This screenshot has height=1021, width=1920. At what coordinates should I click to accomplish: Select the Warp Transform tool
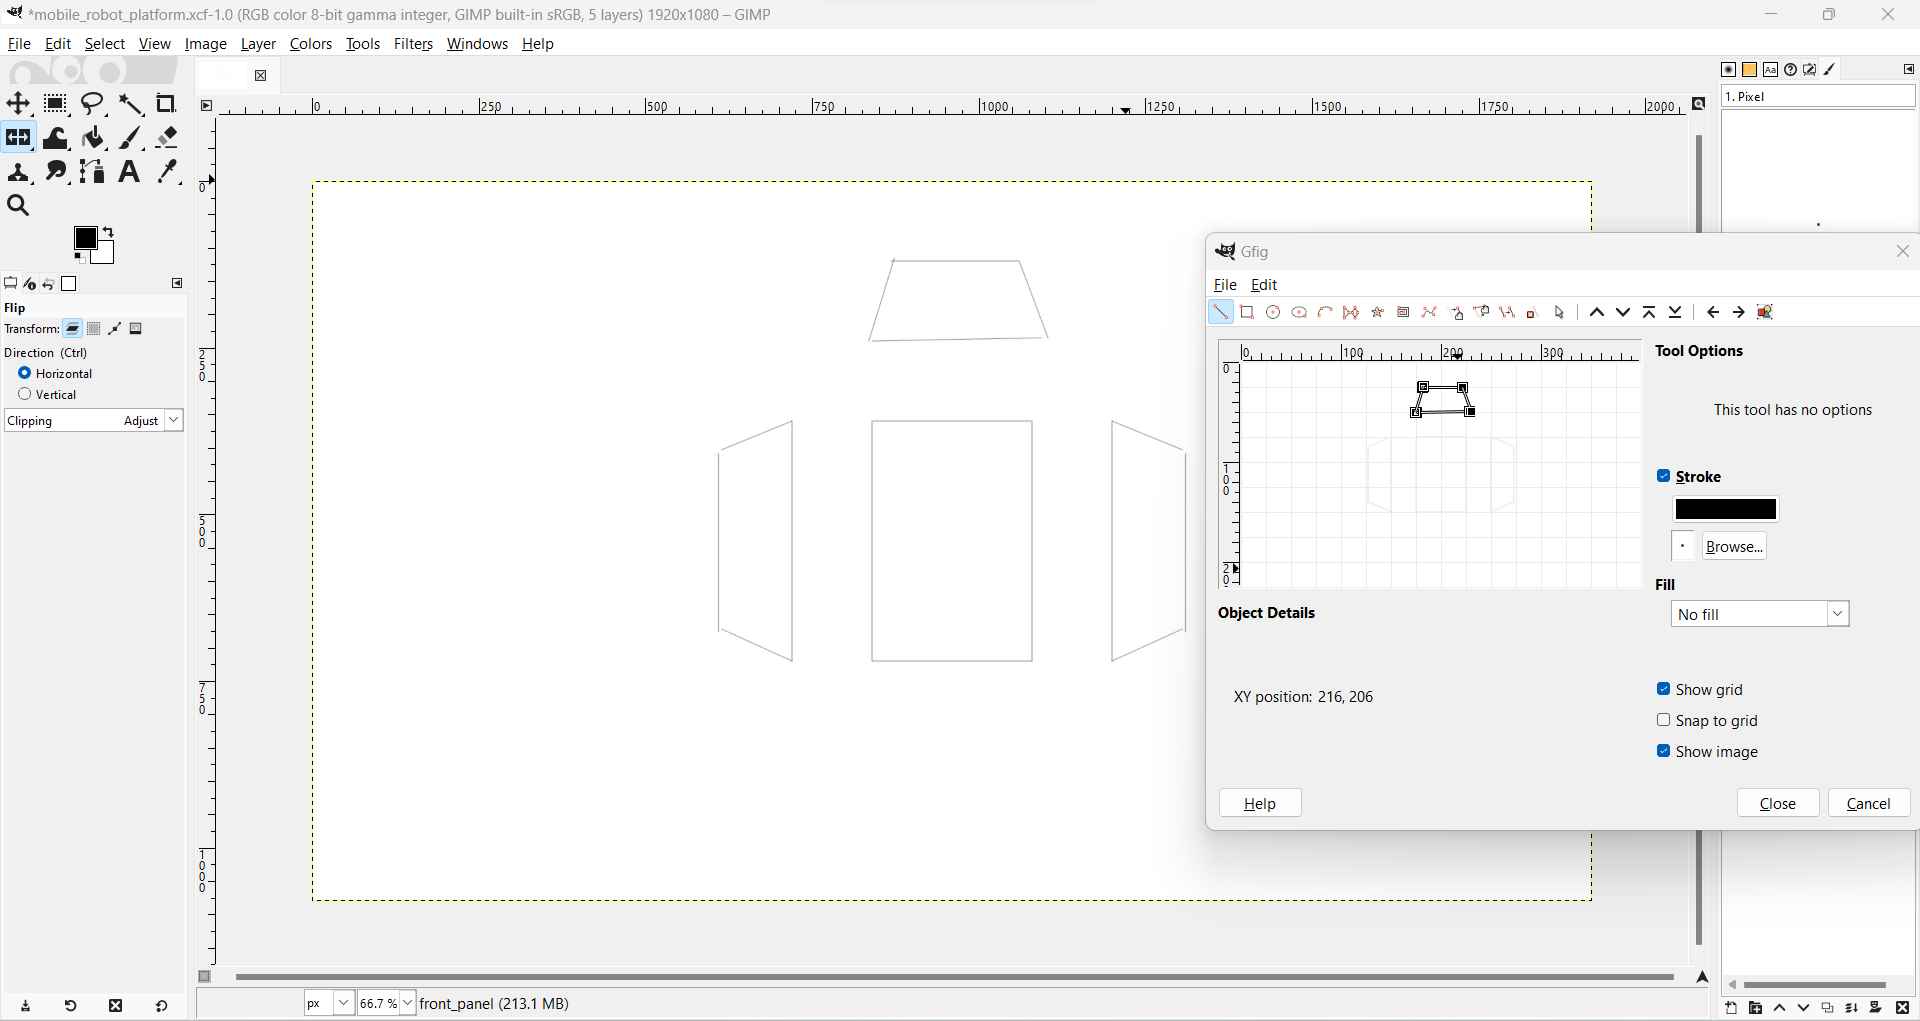(x=56, y=138)
